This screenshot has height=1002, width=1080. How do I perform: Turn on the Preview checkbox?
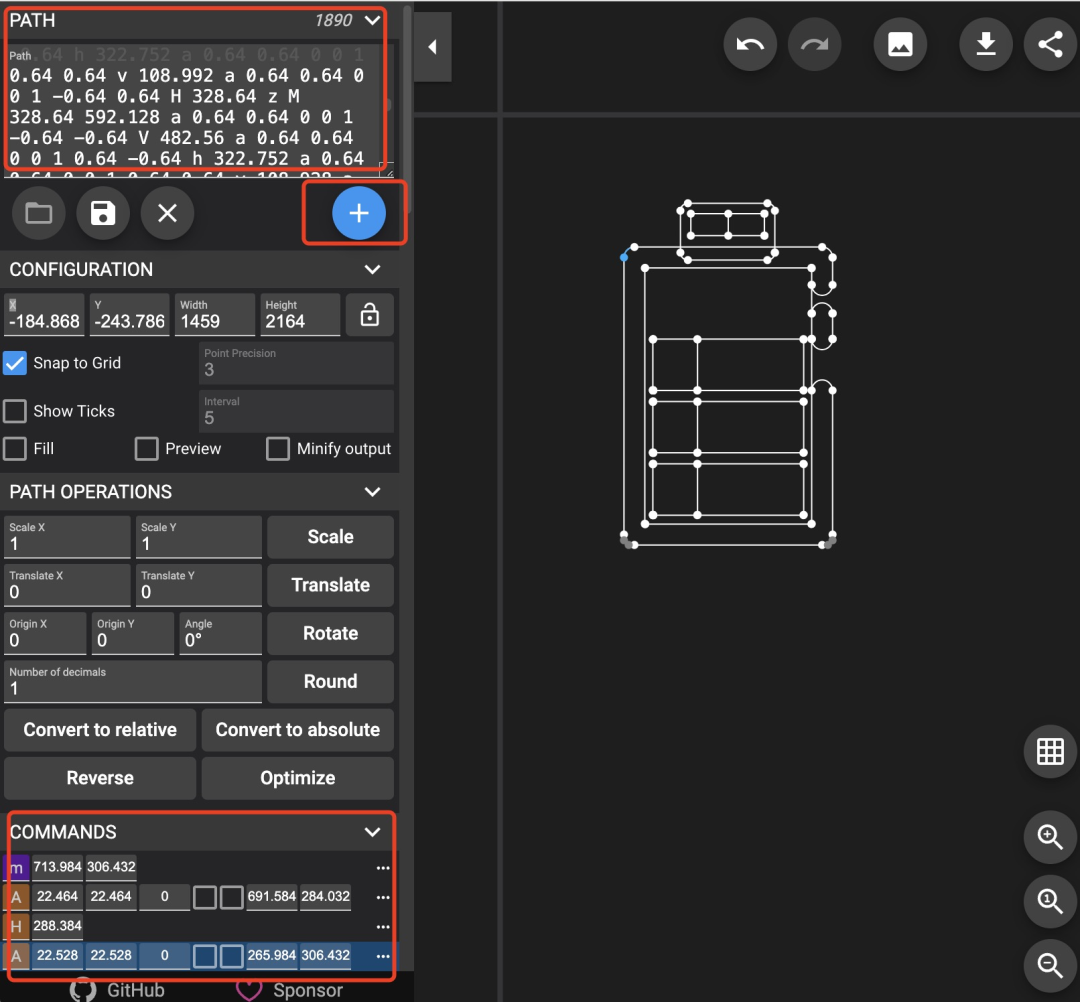pos(146,449)
